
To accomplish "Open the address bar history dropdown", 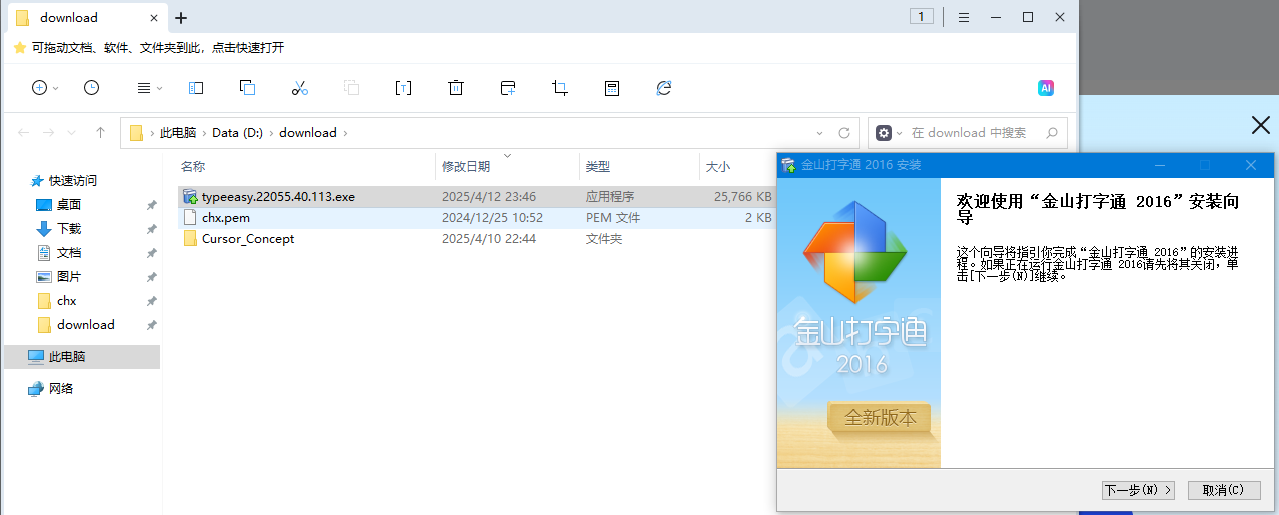I will 820,132.
